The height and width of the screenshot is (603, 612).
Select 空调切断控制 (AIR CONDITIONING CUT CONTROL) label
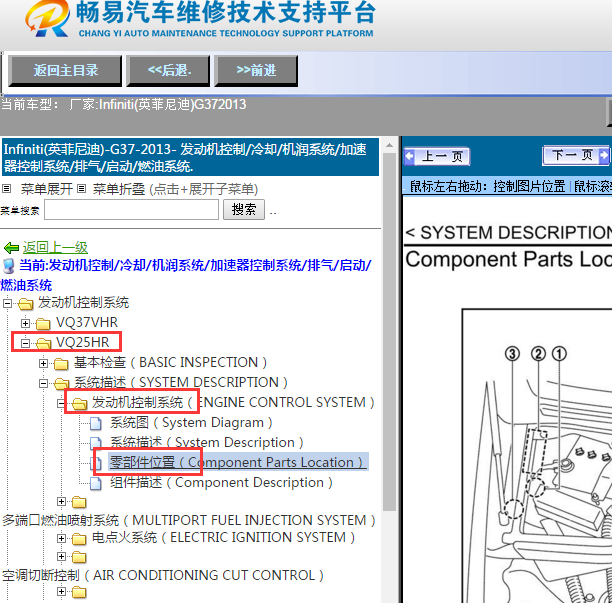[x=163, y=575]
